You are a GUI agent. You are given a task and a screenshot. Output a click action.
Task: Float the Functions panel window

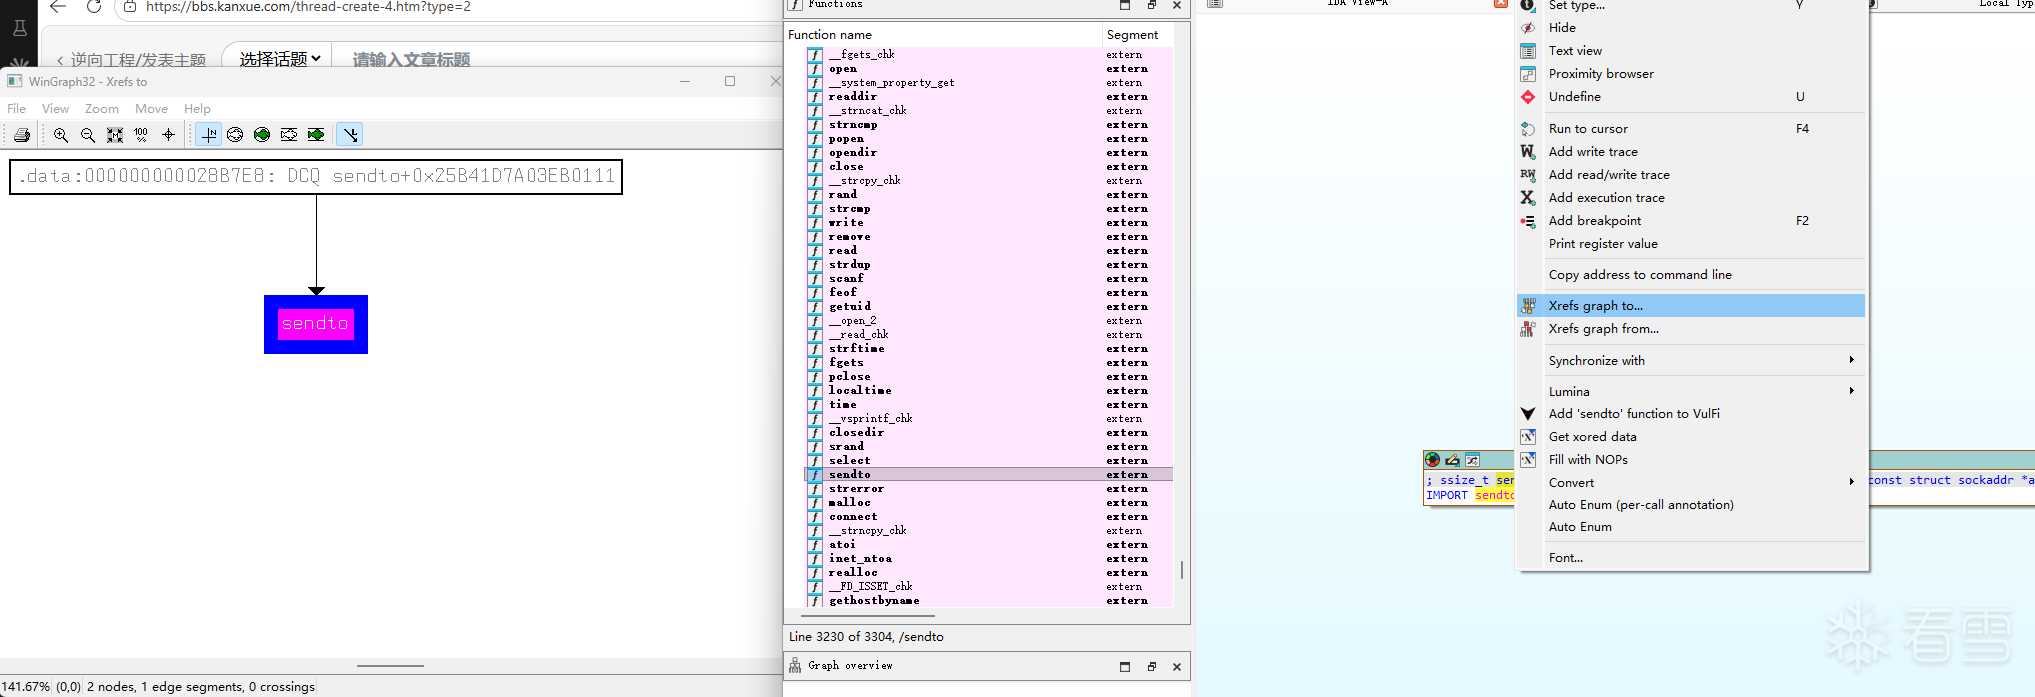click(x=1151, y=5)
